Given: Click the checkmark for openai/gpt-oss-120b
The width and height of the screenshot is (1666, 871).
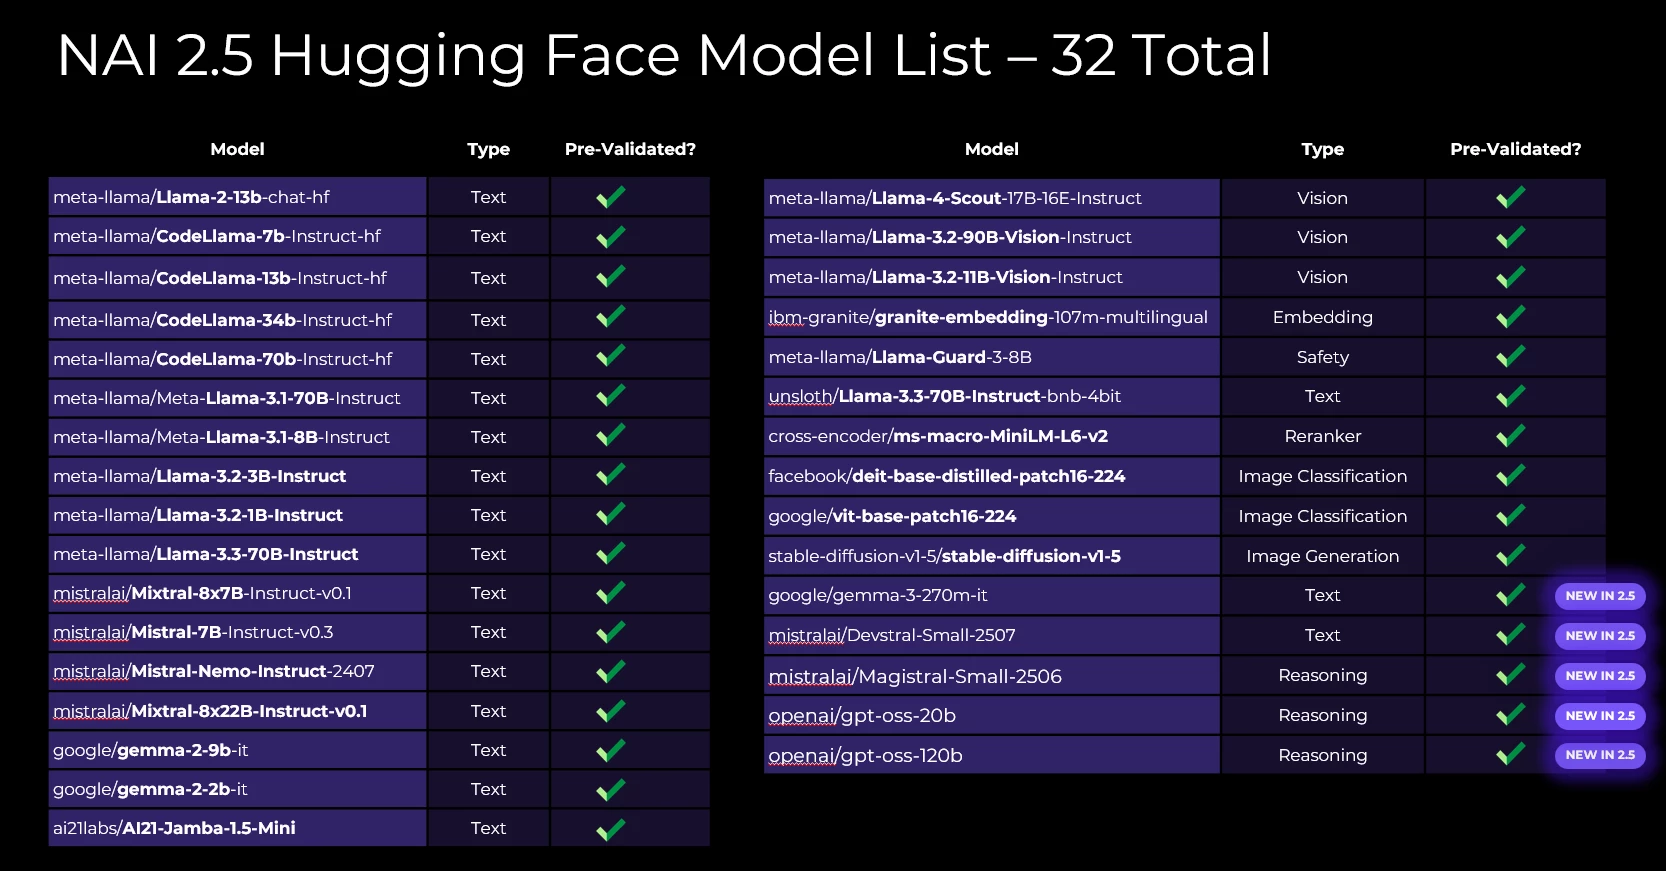Looking at the screenshot, I should [1511, 753].
